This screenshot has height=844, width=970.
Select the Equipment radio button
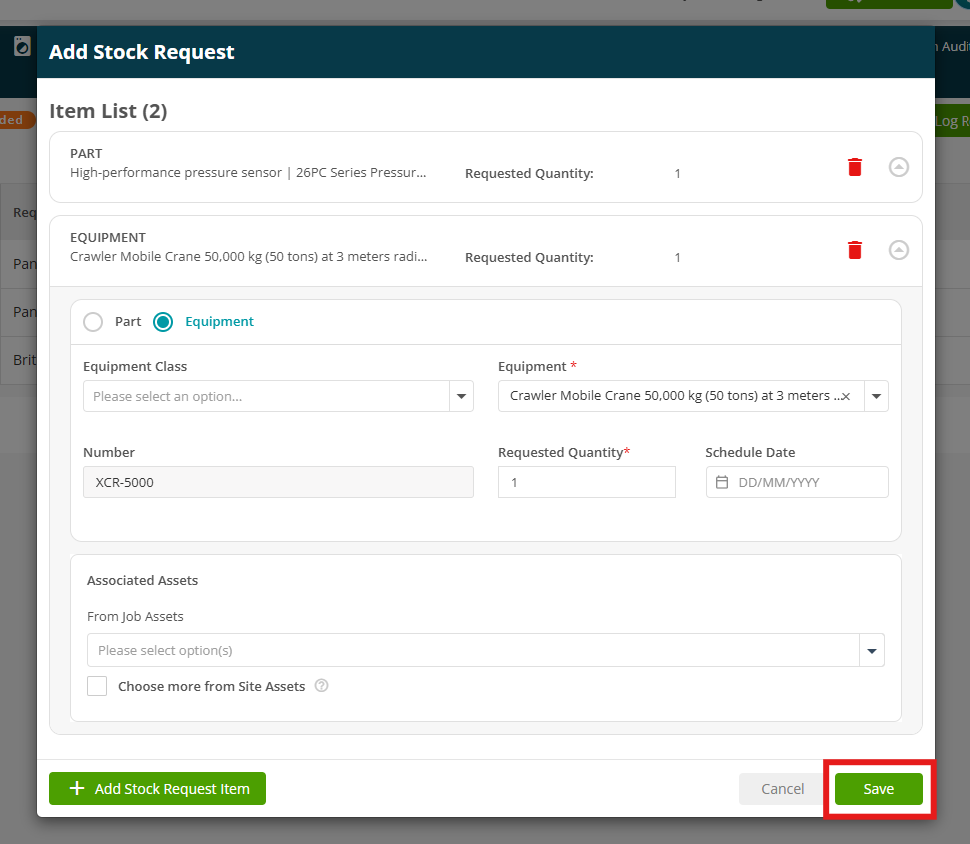tap(163, 322)
